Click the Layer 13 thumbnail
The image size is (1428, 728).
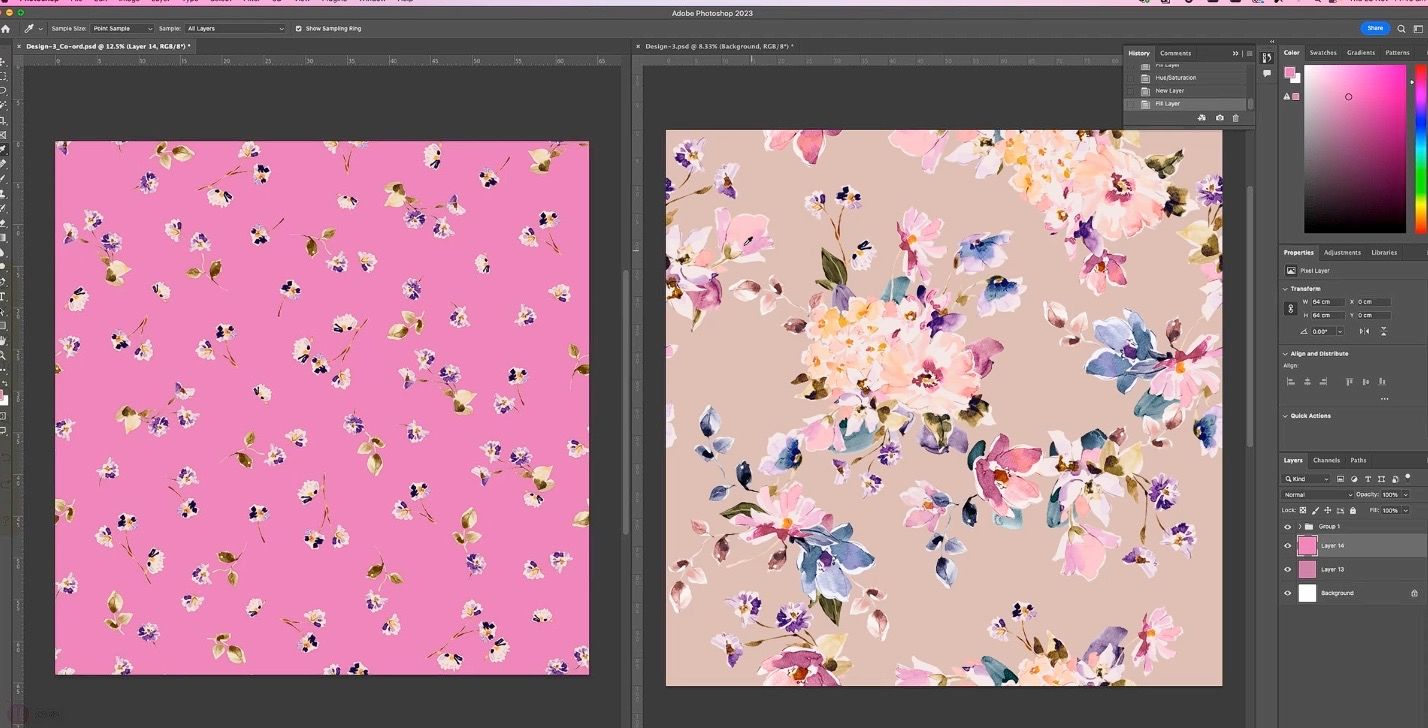tap(1307, 569)
